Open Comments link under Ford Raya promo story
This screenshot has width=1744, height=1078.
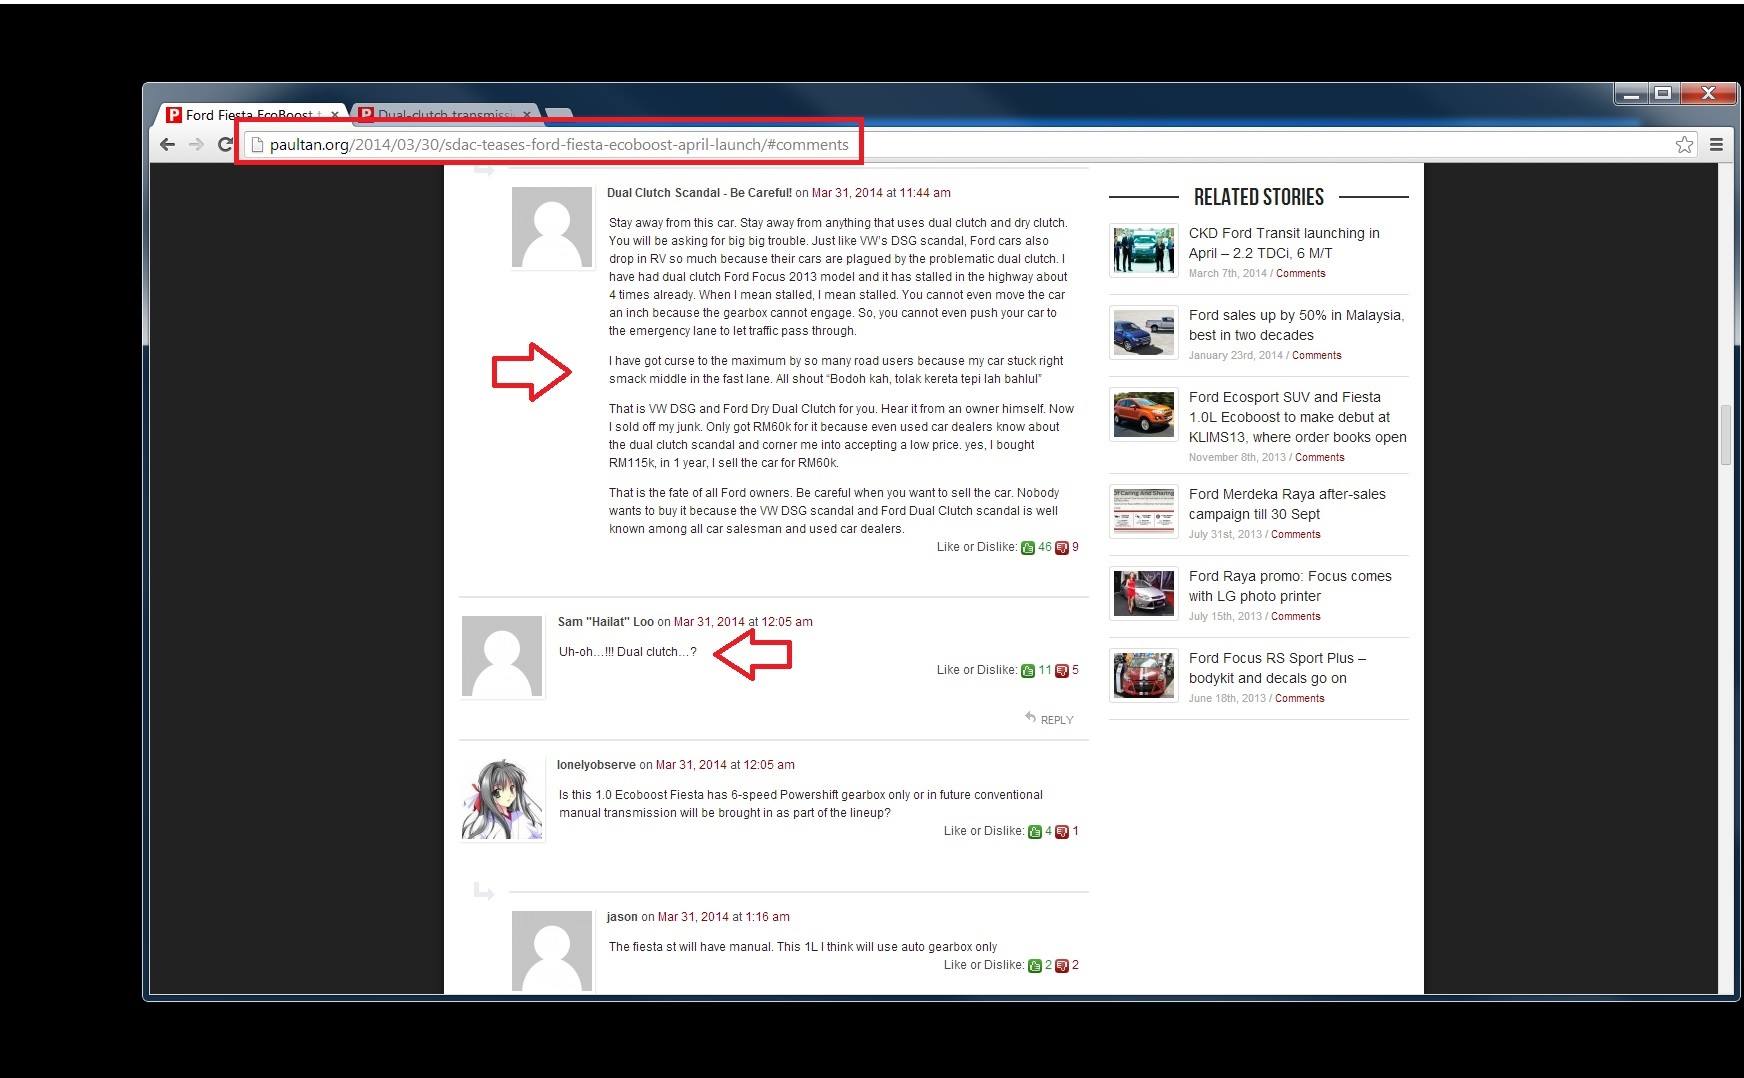(1295, 617)
